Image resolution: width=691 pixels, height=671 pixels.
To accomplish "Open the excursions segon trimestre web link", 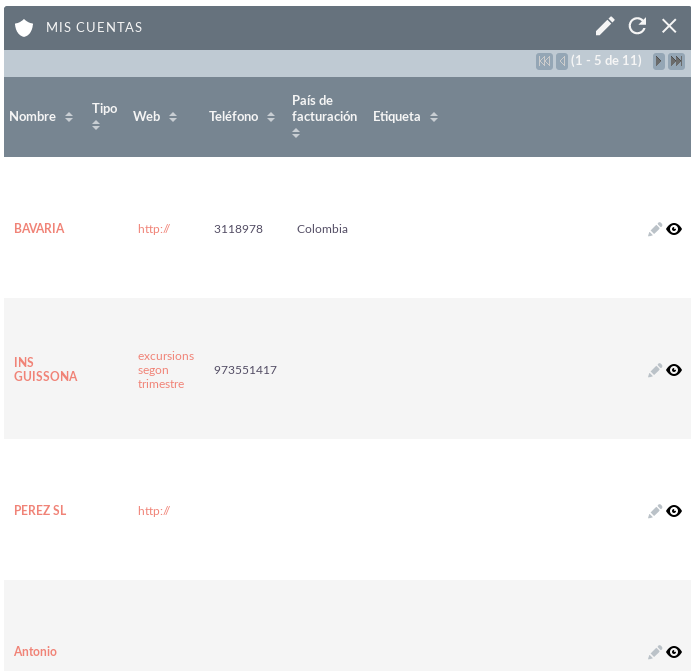I will (x=166, y=370).
